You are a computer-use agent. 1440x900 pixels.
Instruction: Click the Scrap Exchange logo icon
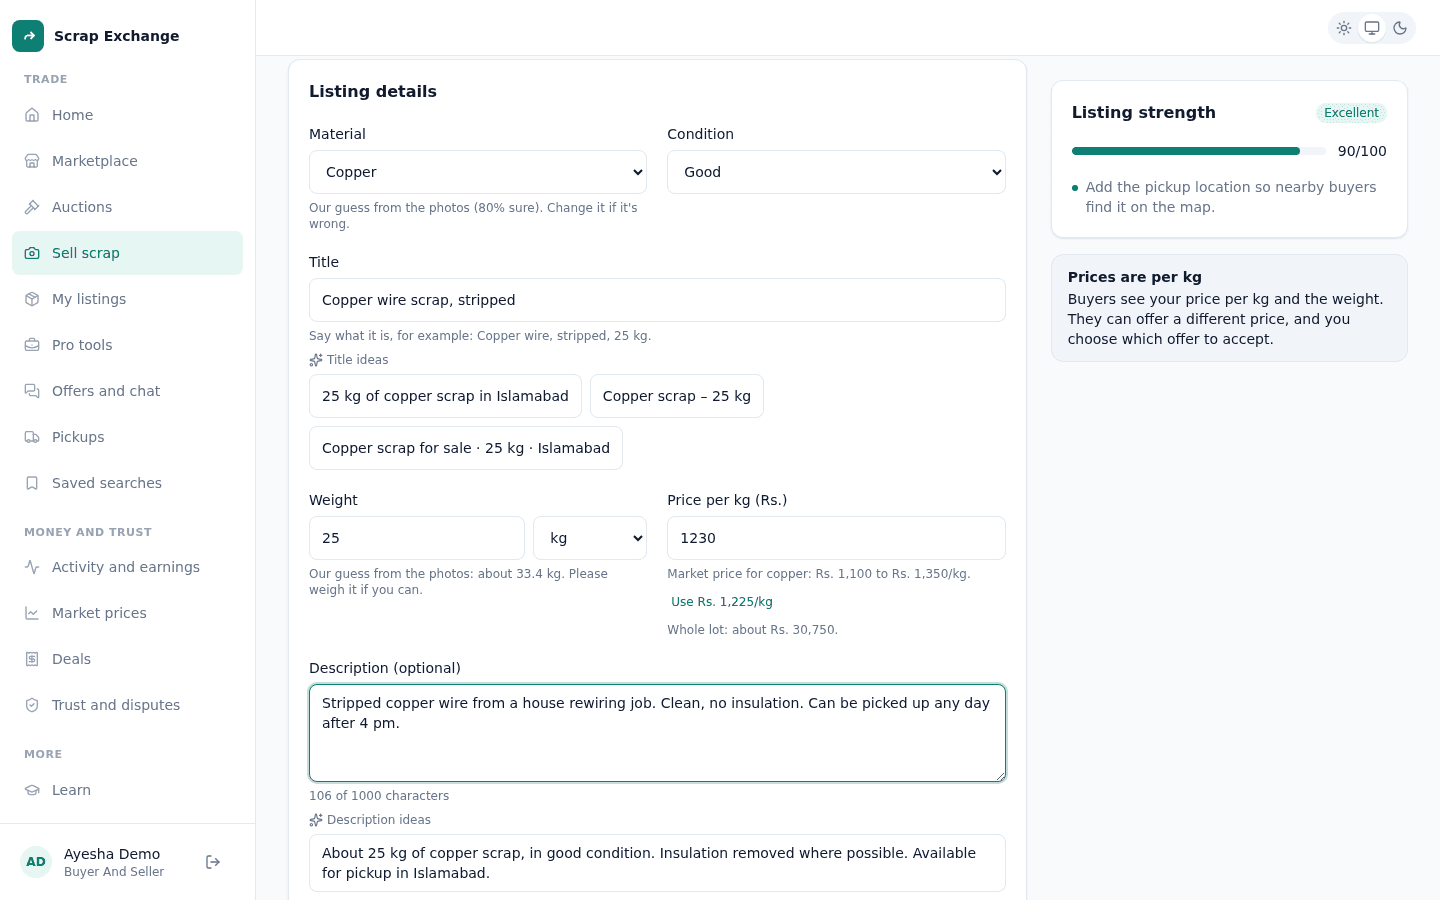[x=28, y=36]
